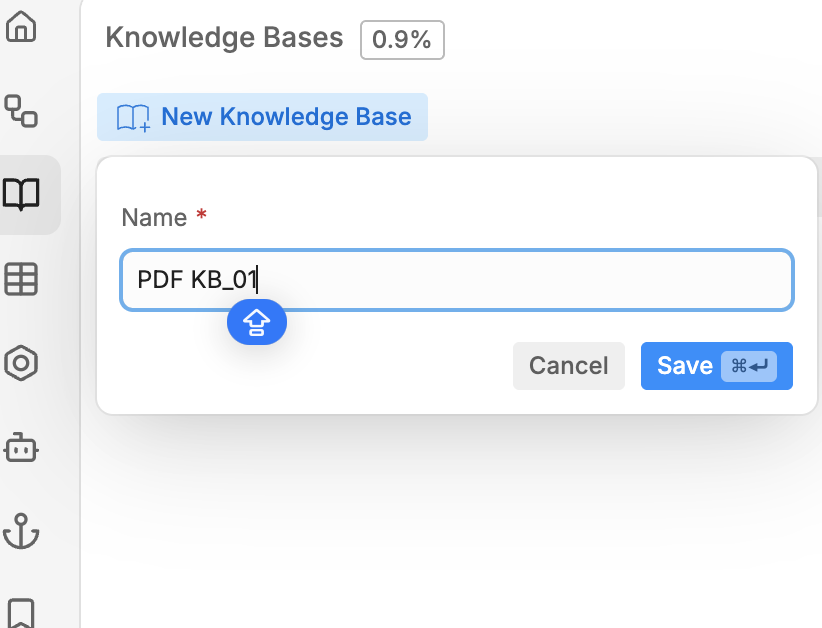Click the 0.9% usage badge
Screen dimensions: 822x628
tap(402, 40)
